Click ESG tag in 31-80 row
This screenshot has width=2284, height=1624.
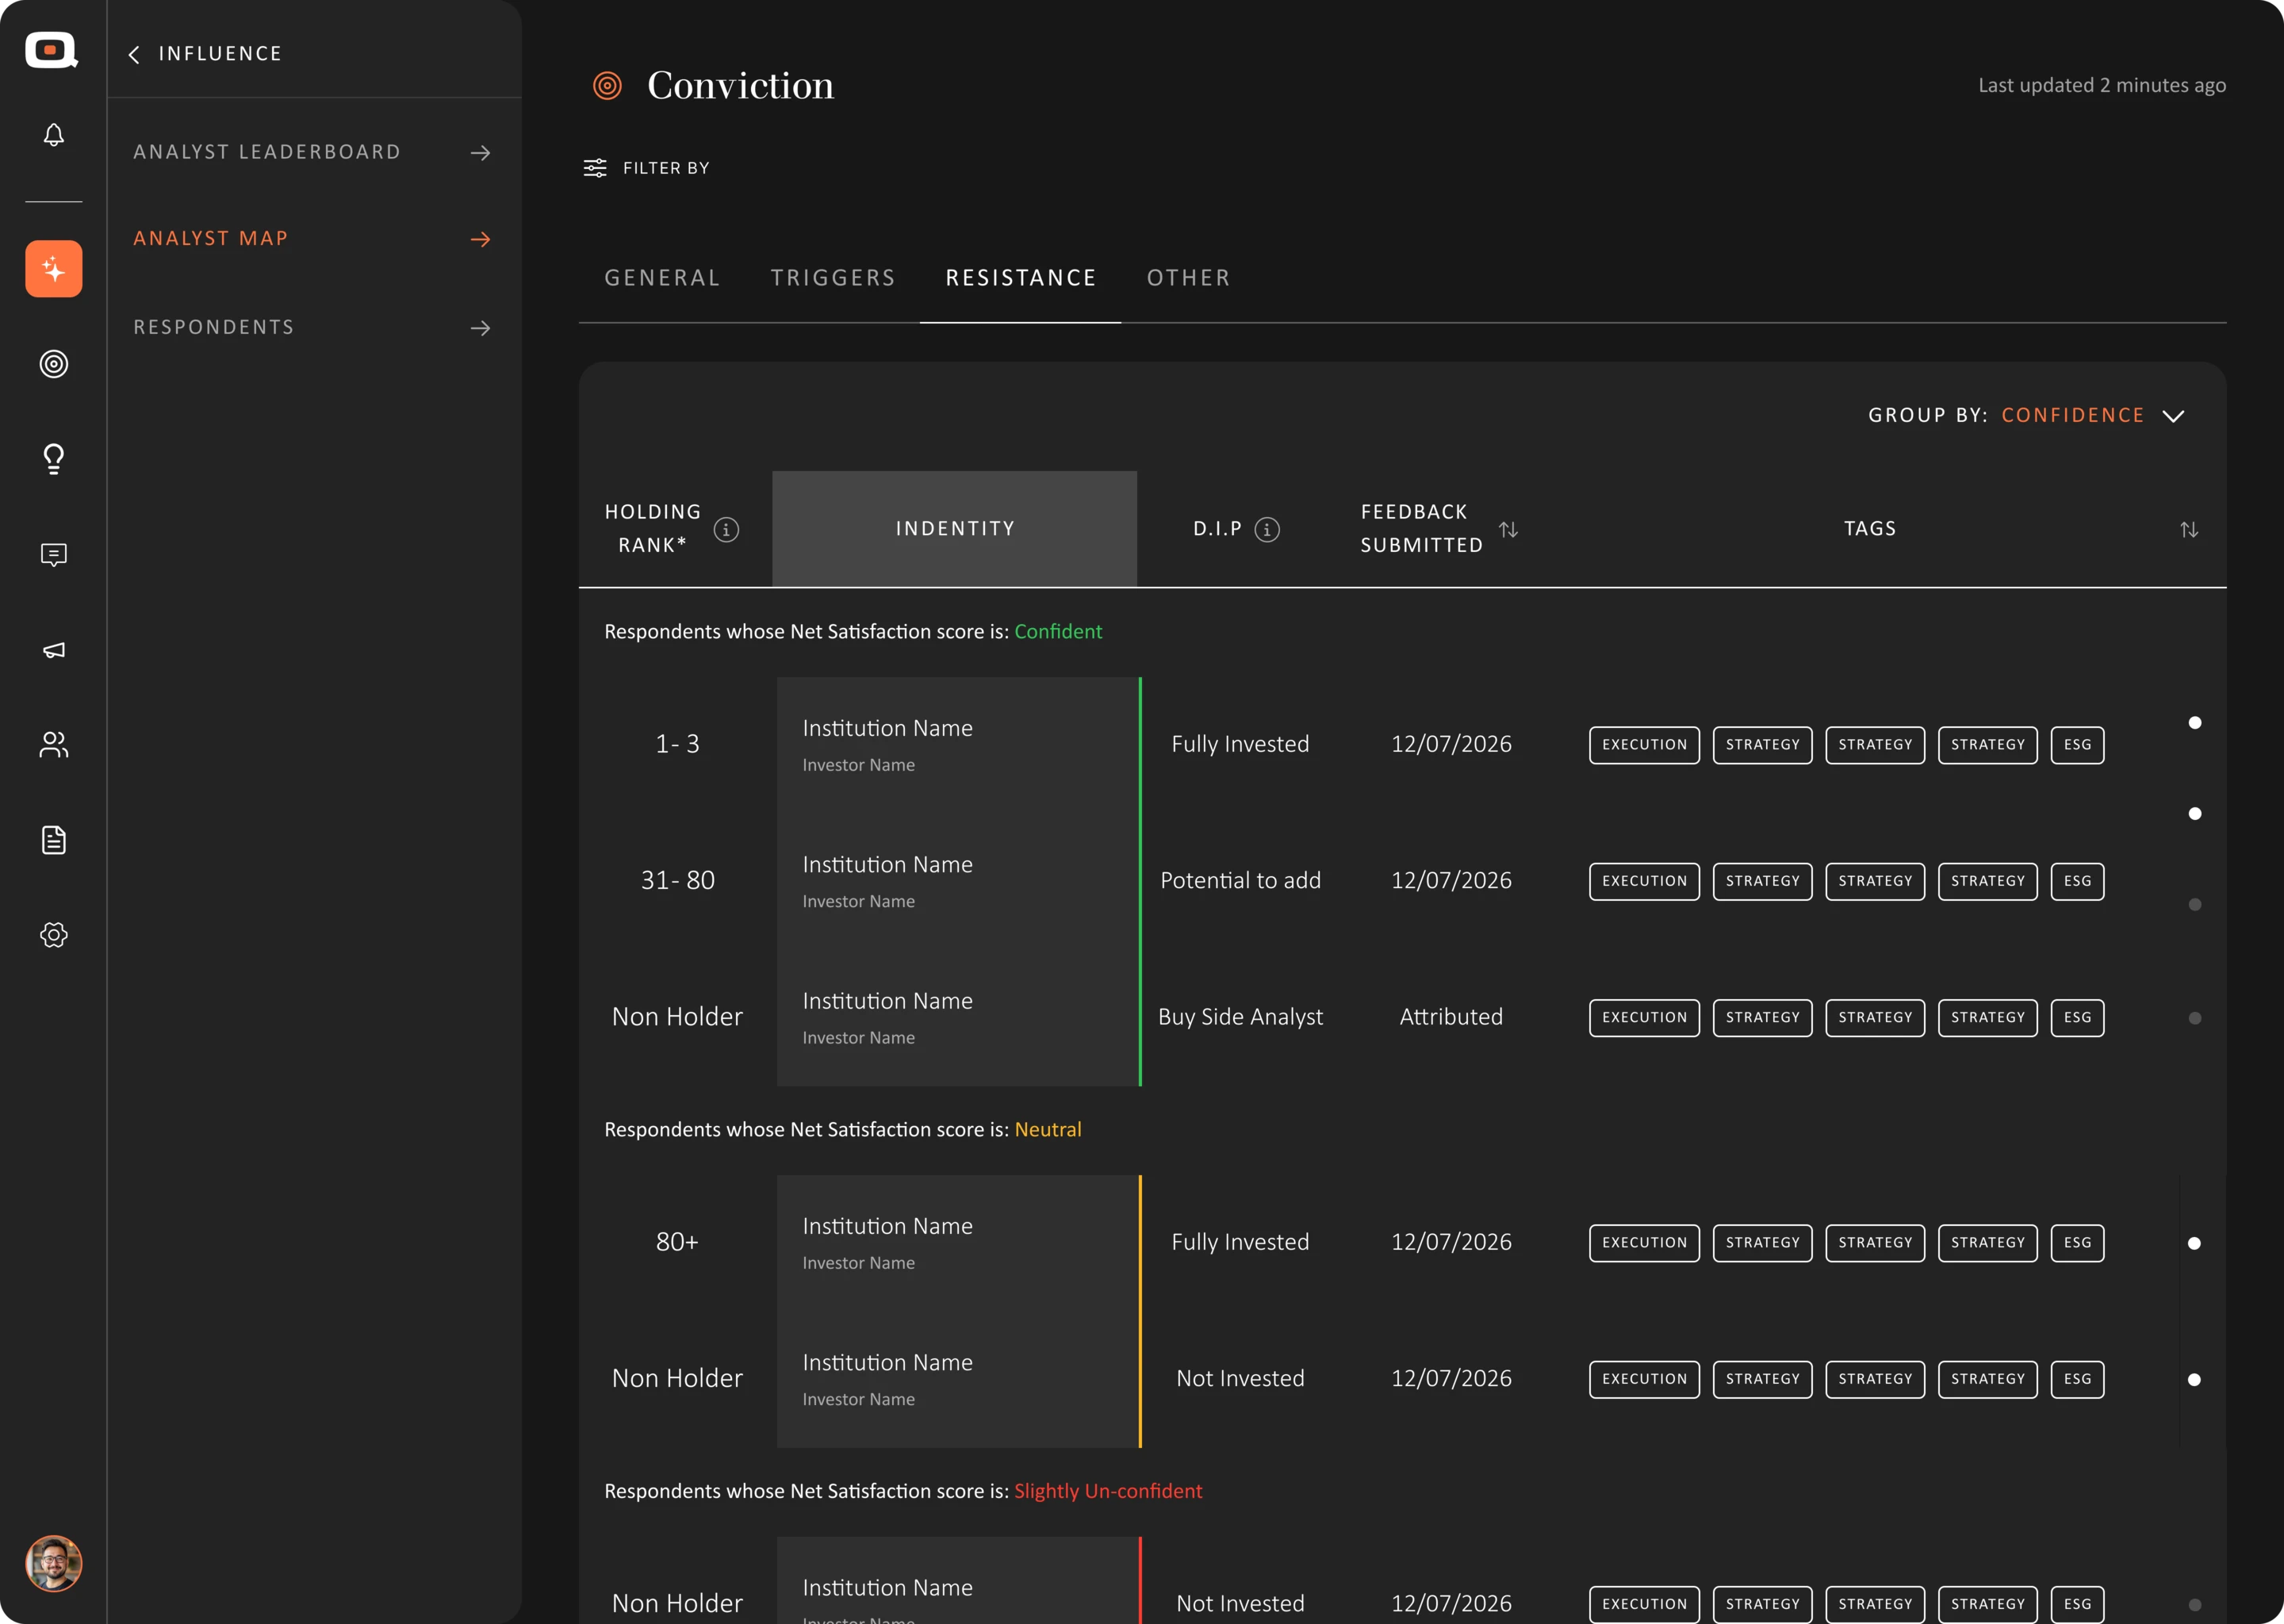tap(2077, 881)
